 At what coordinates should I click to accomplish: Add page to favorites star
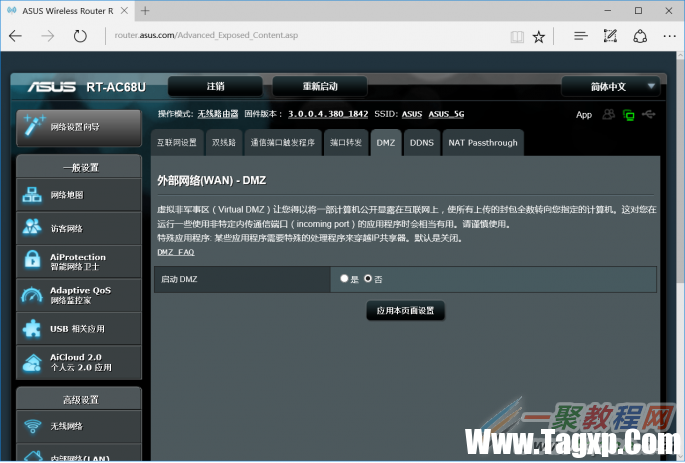point(539,37)
